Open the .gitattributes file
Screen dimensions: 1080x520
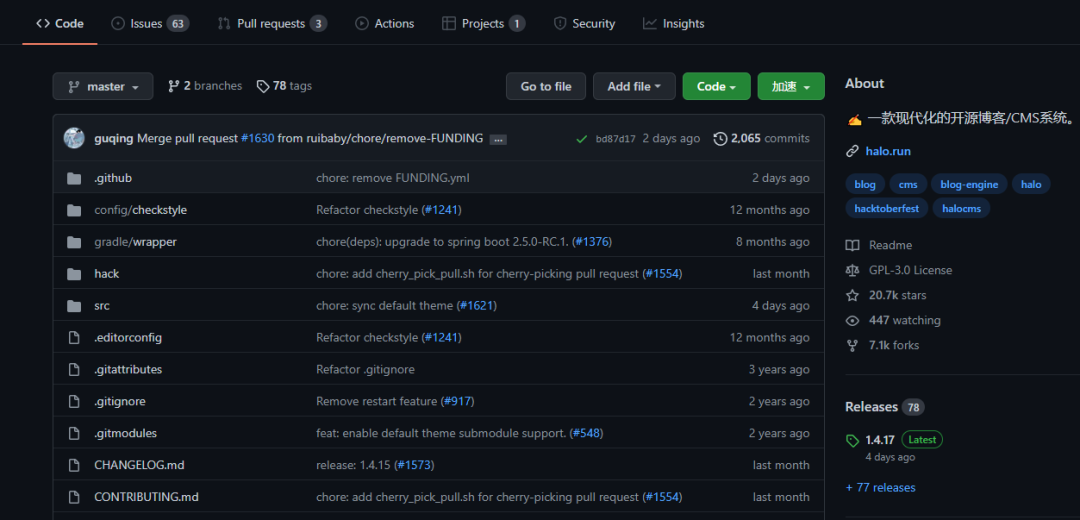click(x=128, y=369)
